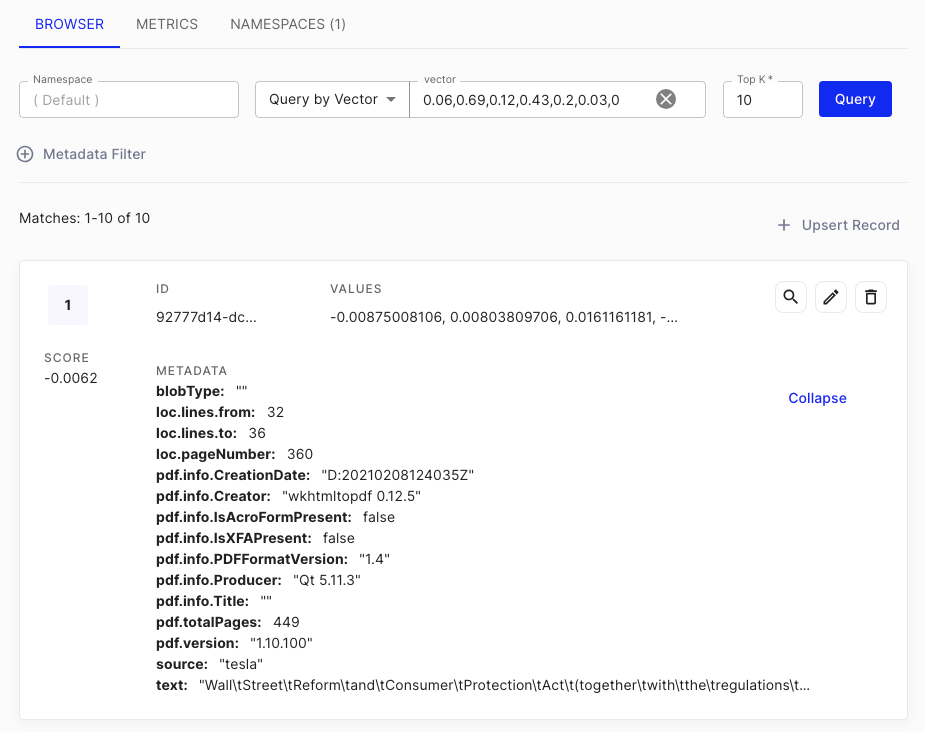Edit record 1 using the pencil icon

pos(831,297)
